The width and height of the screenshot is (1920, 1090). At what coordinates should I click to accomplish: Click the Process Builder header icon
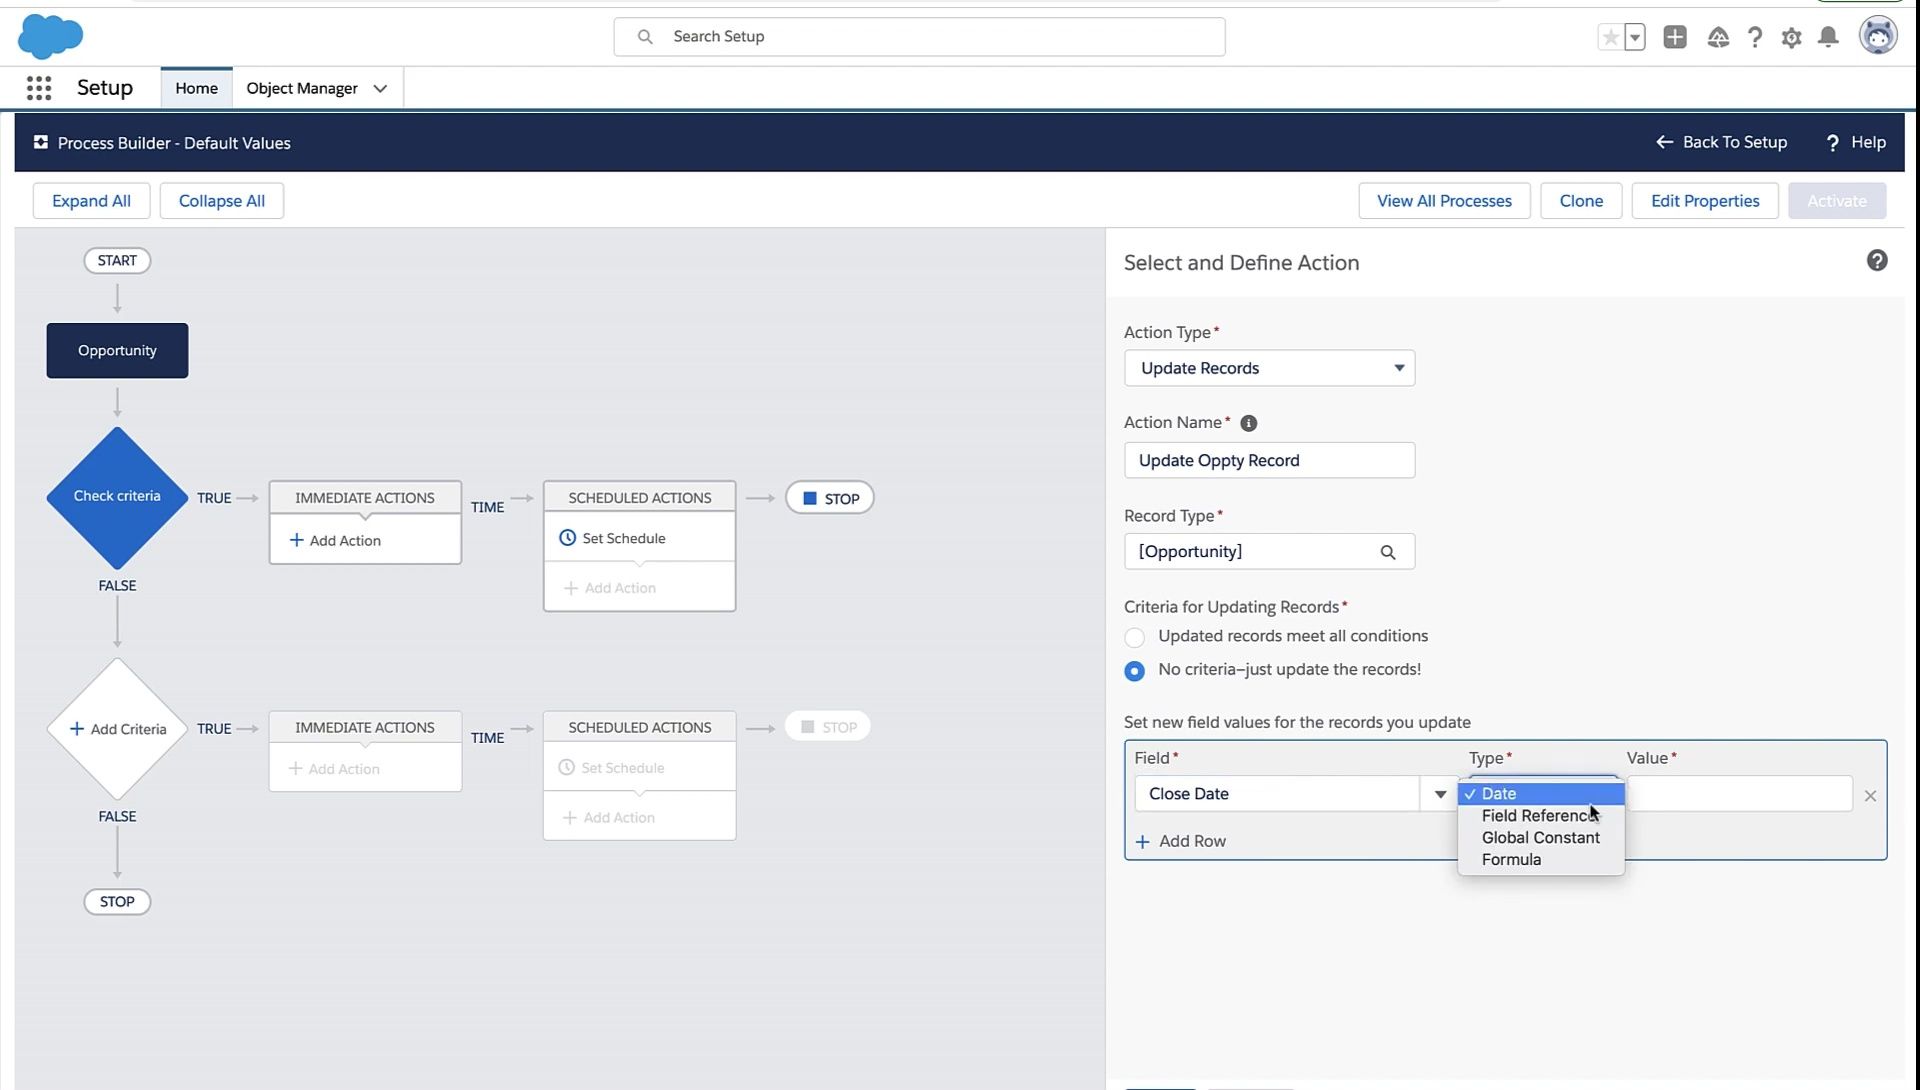(41, 142)
